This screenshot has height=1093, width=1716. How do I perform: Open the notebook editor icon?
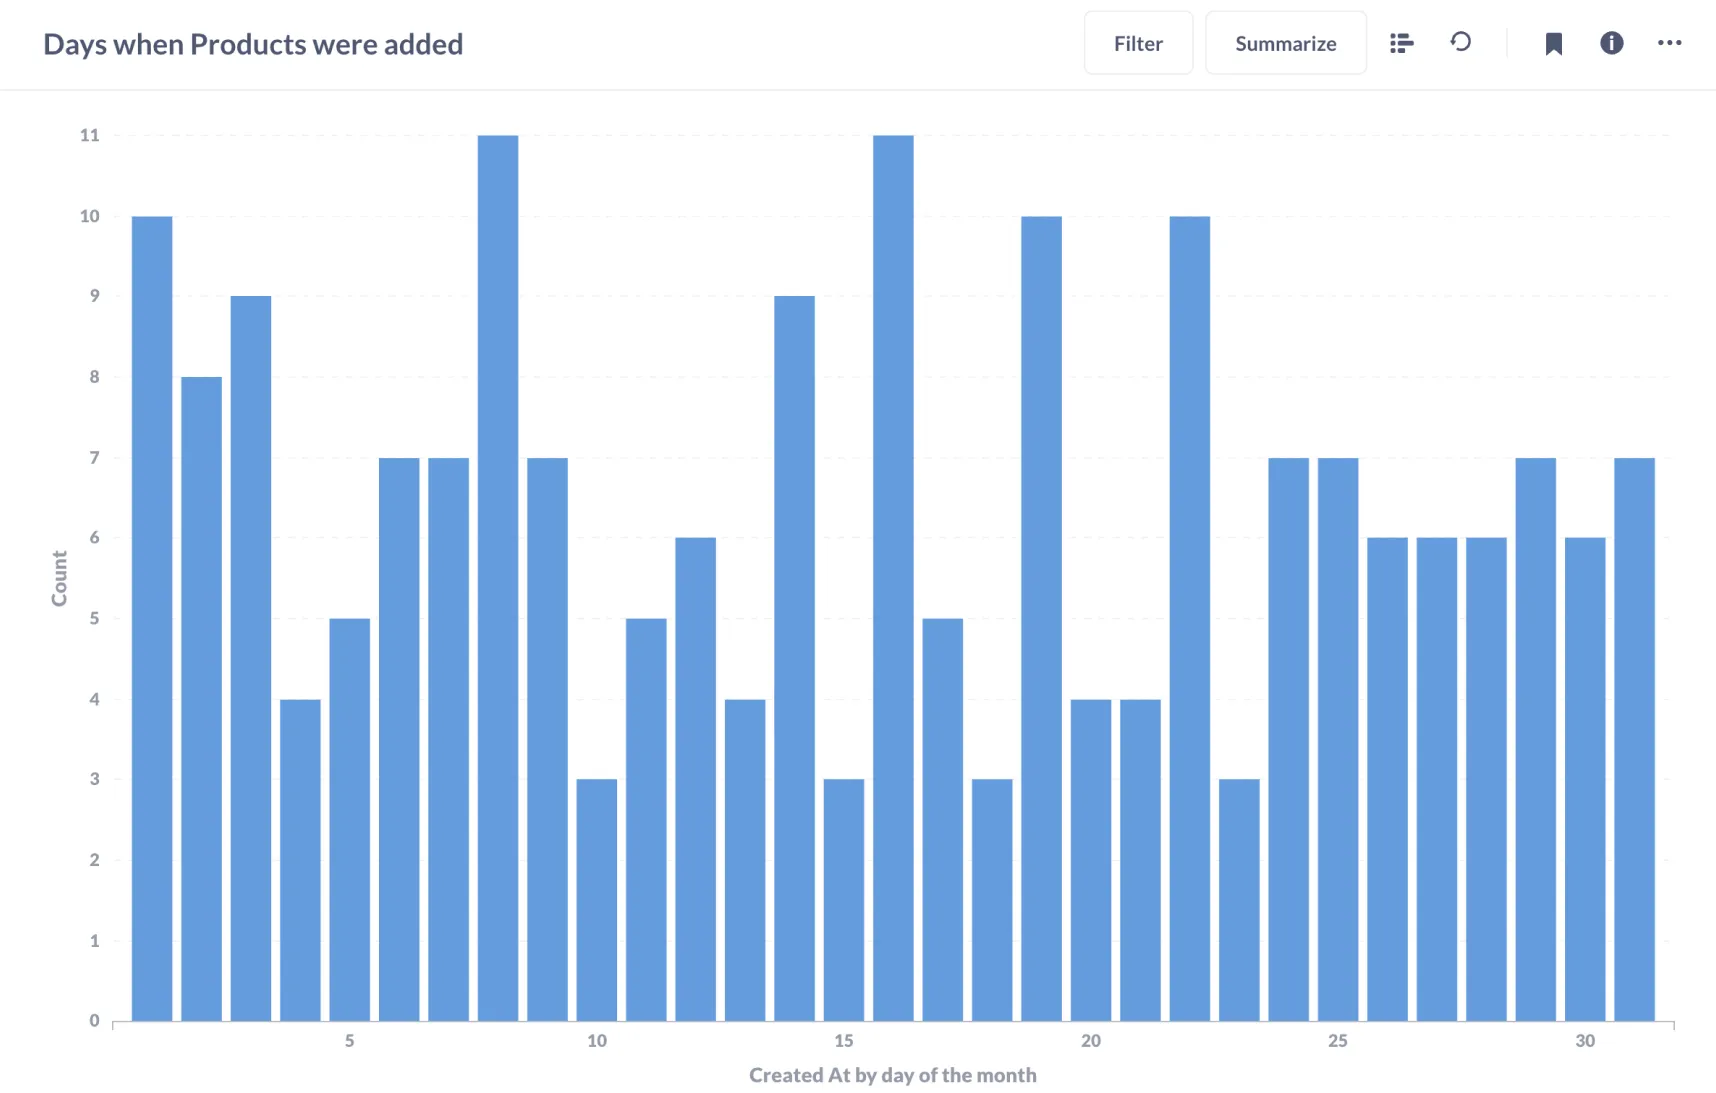point(1401,43)
